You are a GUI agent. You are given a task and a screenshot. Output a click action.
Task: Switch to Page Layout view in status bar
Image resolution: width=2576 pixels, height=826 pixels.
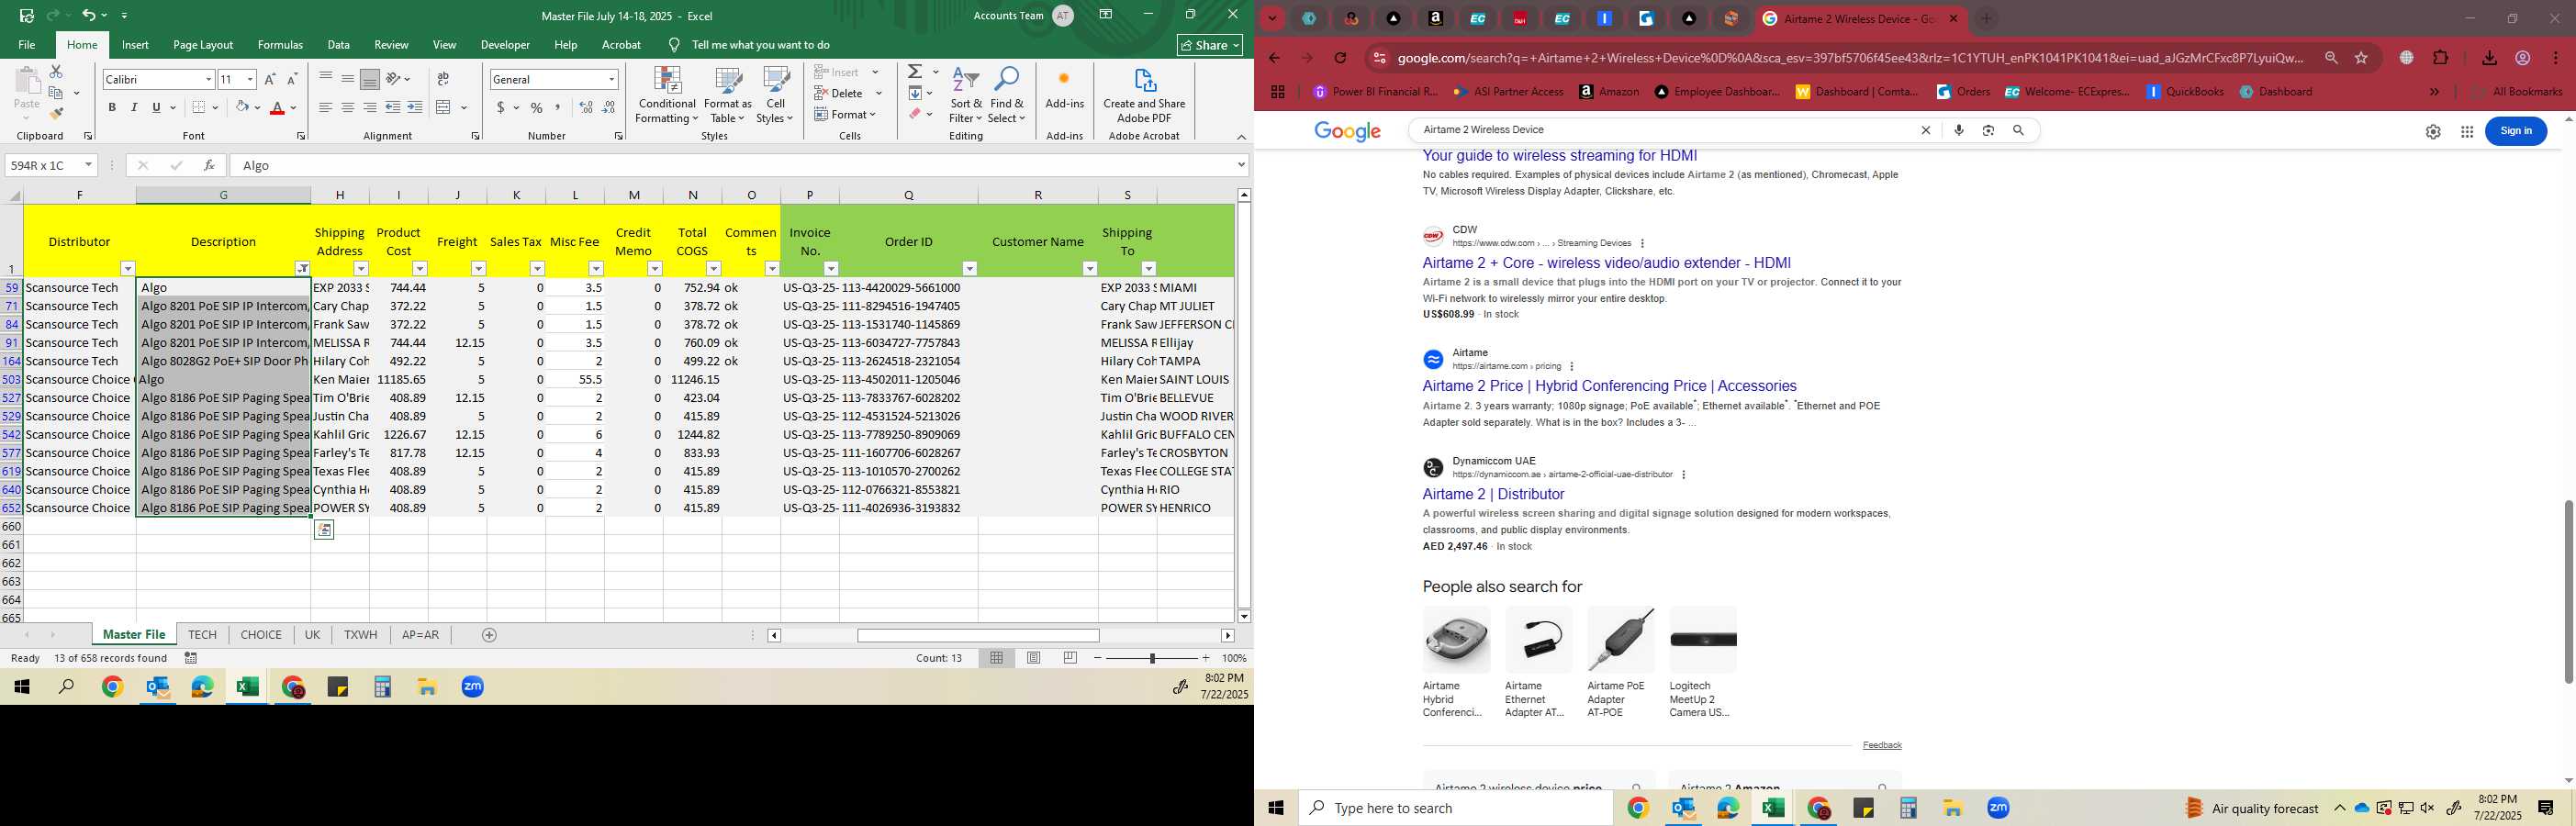click(1034, 658)
